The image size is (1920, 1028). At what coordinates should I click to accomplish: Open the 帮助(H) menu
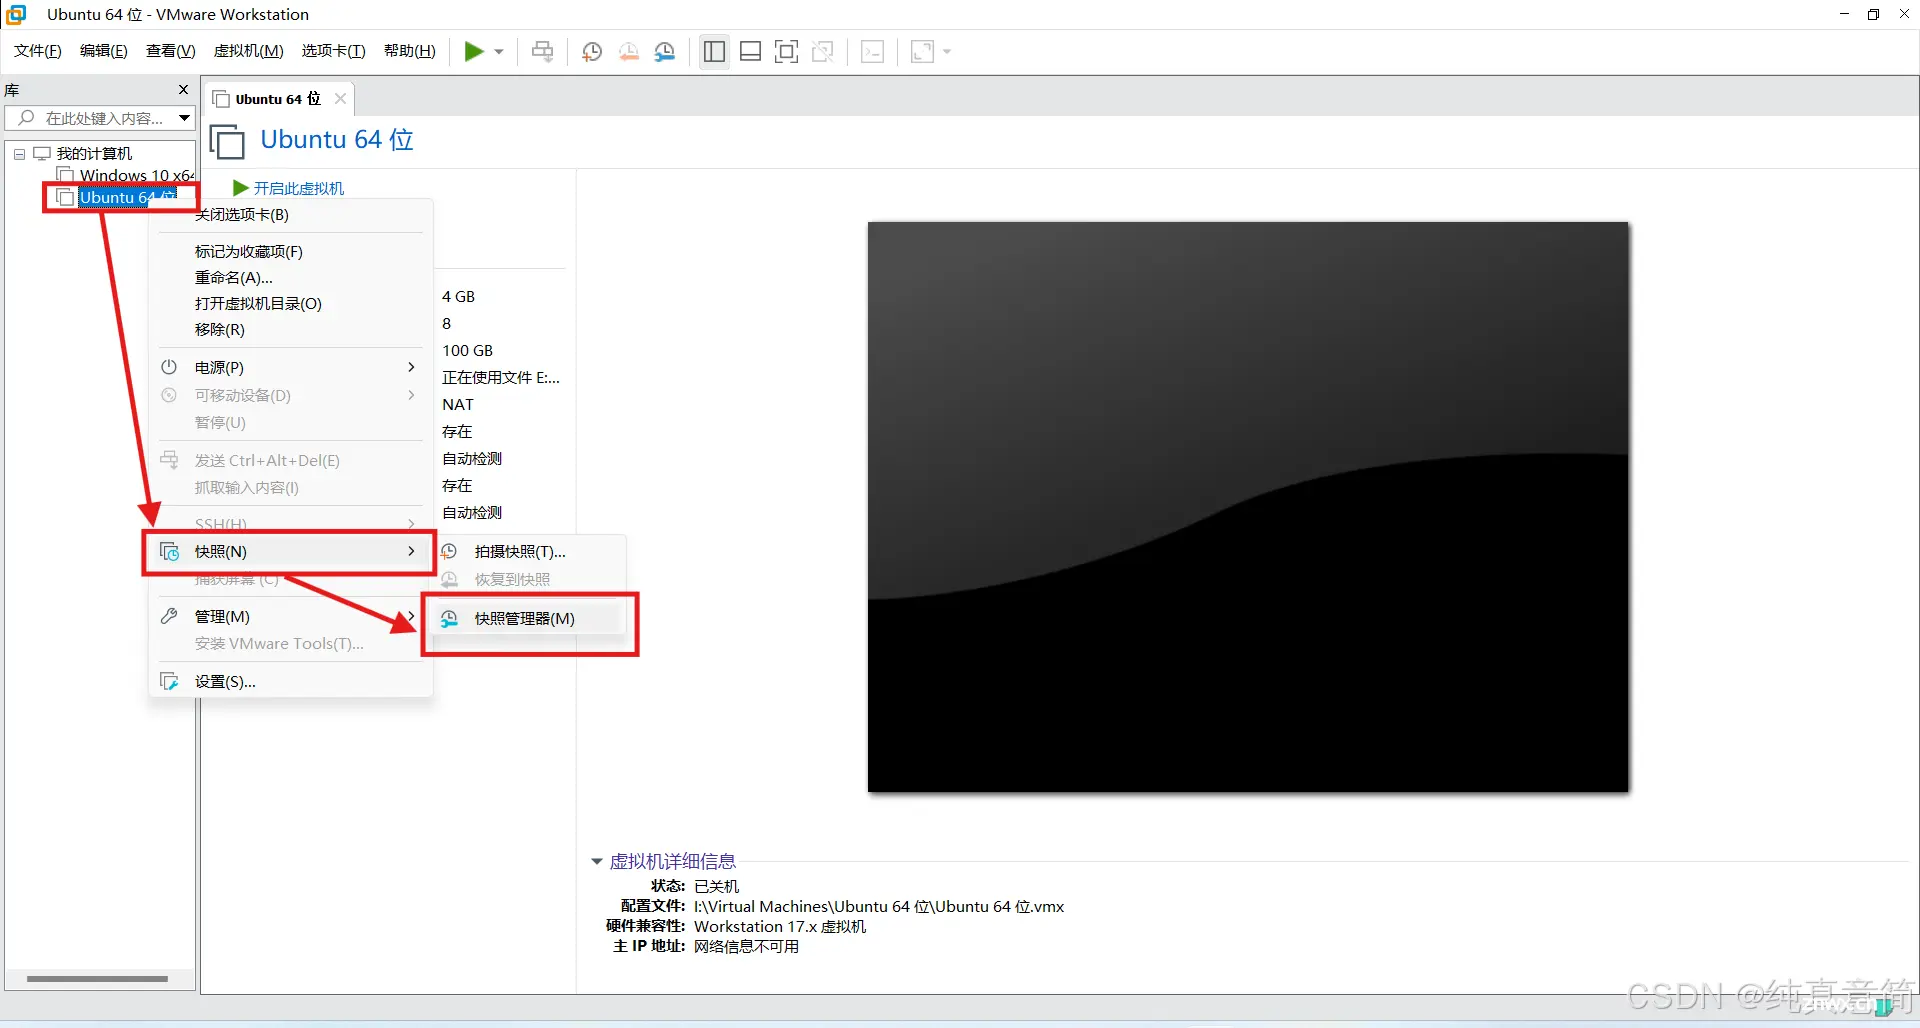click(410, 51)
